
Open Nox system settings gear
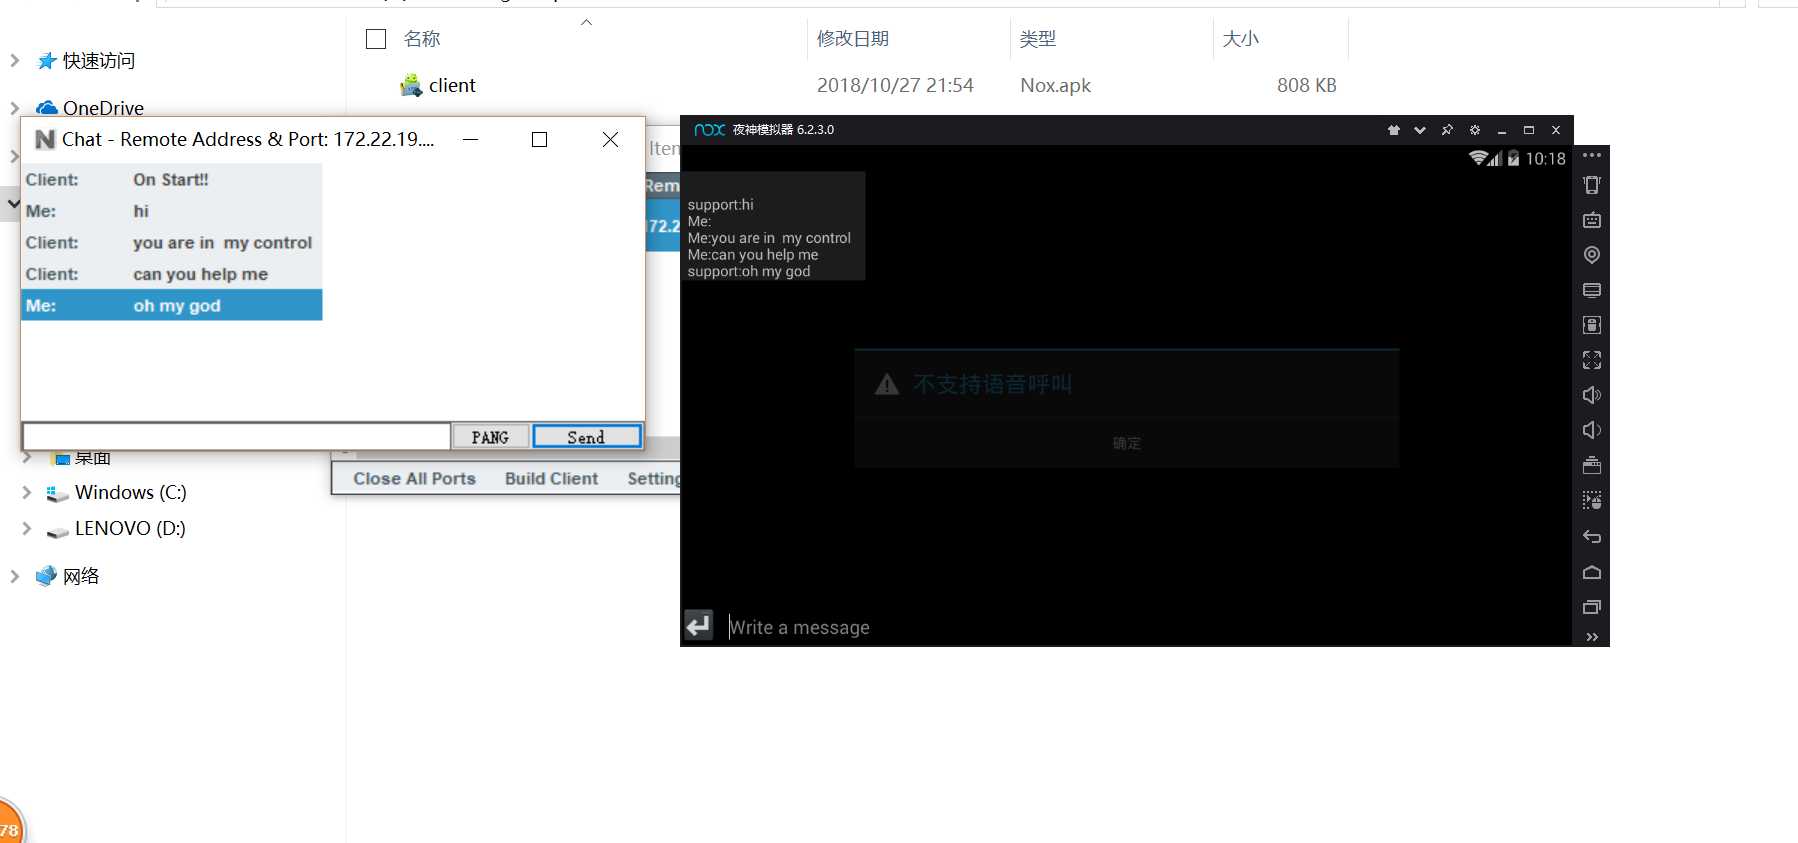[x=1474, y=130]
